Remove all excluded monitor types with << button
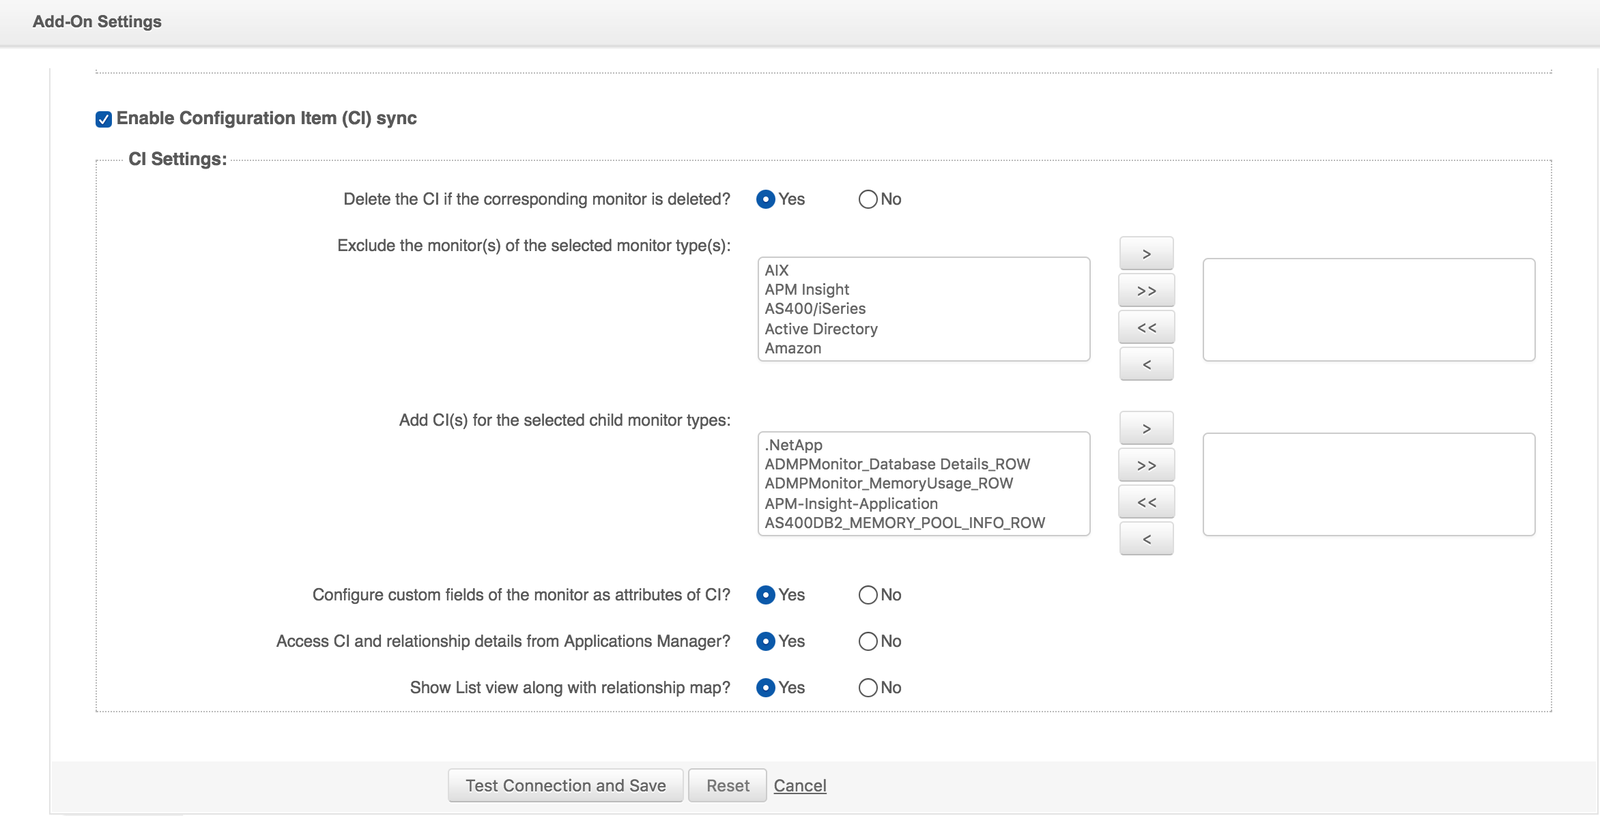This screenshot has width=1600, height=816. click(1146, 328)
